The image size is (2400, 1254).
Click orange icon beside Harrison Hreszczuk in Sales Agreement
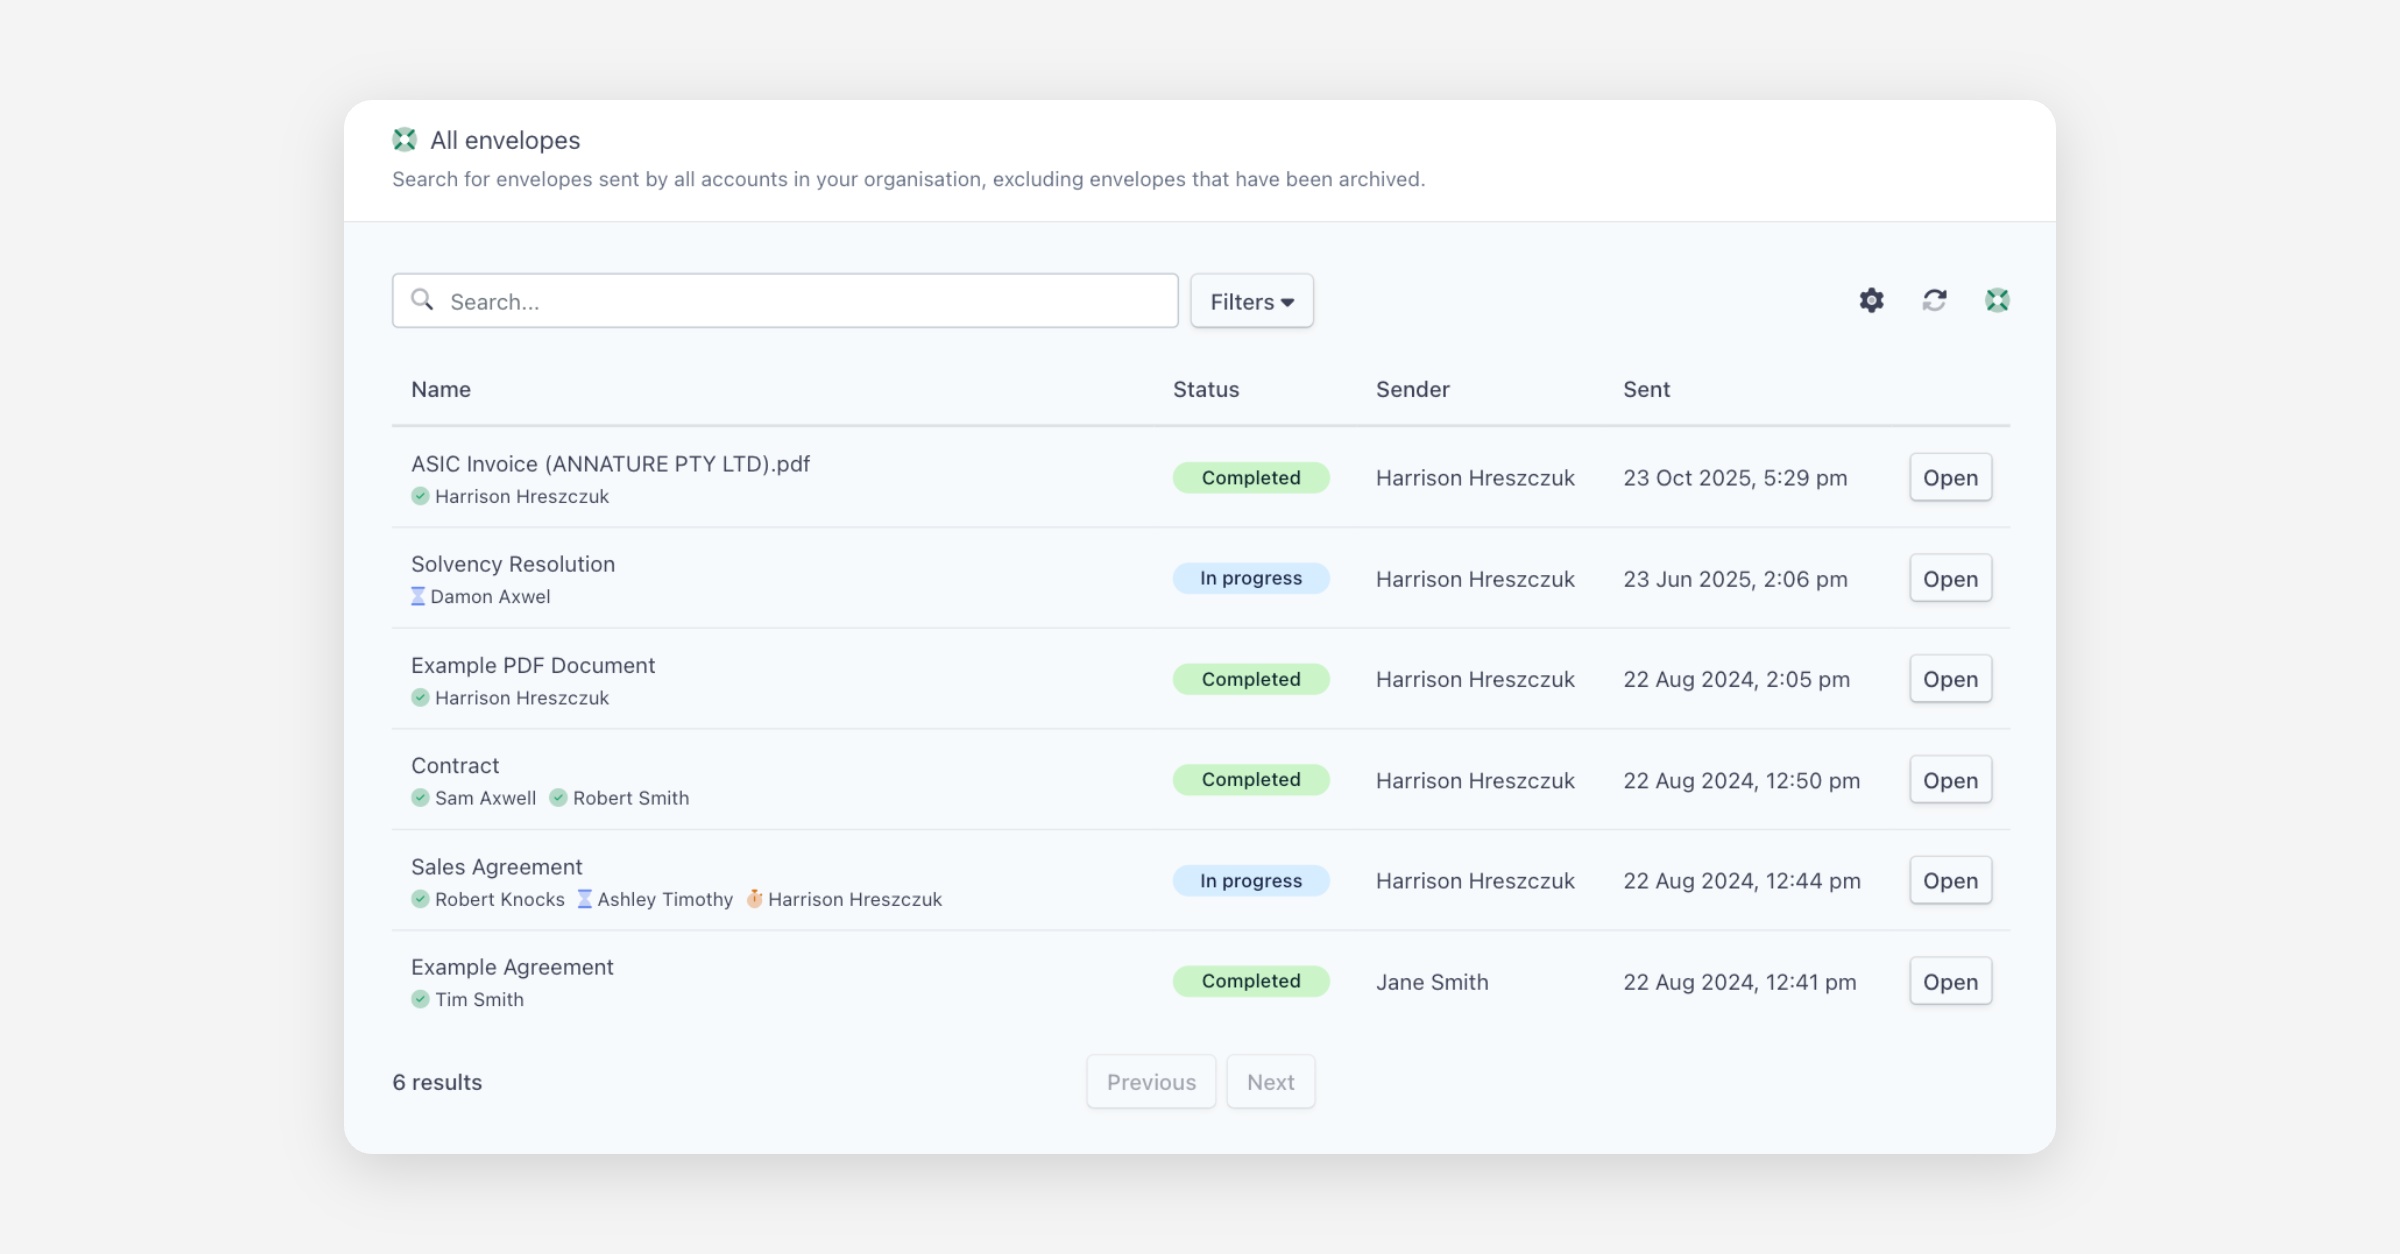click(755, 899)
